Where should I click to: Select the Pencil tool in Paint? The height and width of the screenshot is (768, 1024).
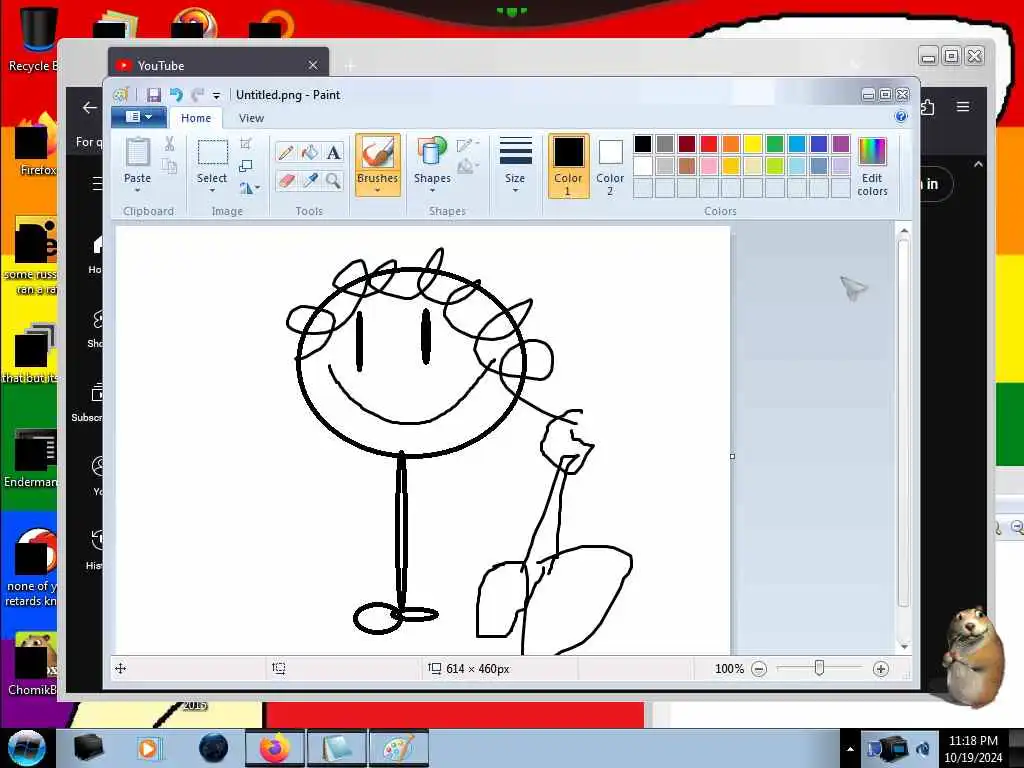coord(285,152)
